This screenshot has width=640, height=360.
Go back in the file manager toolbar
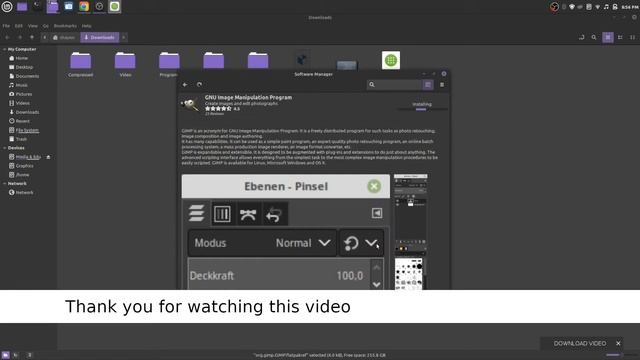7,37
